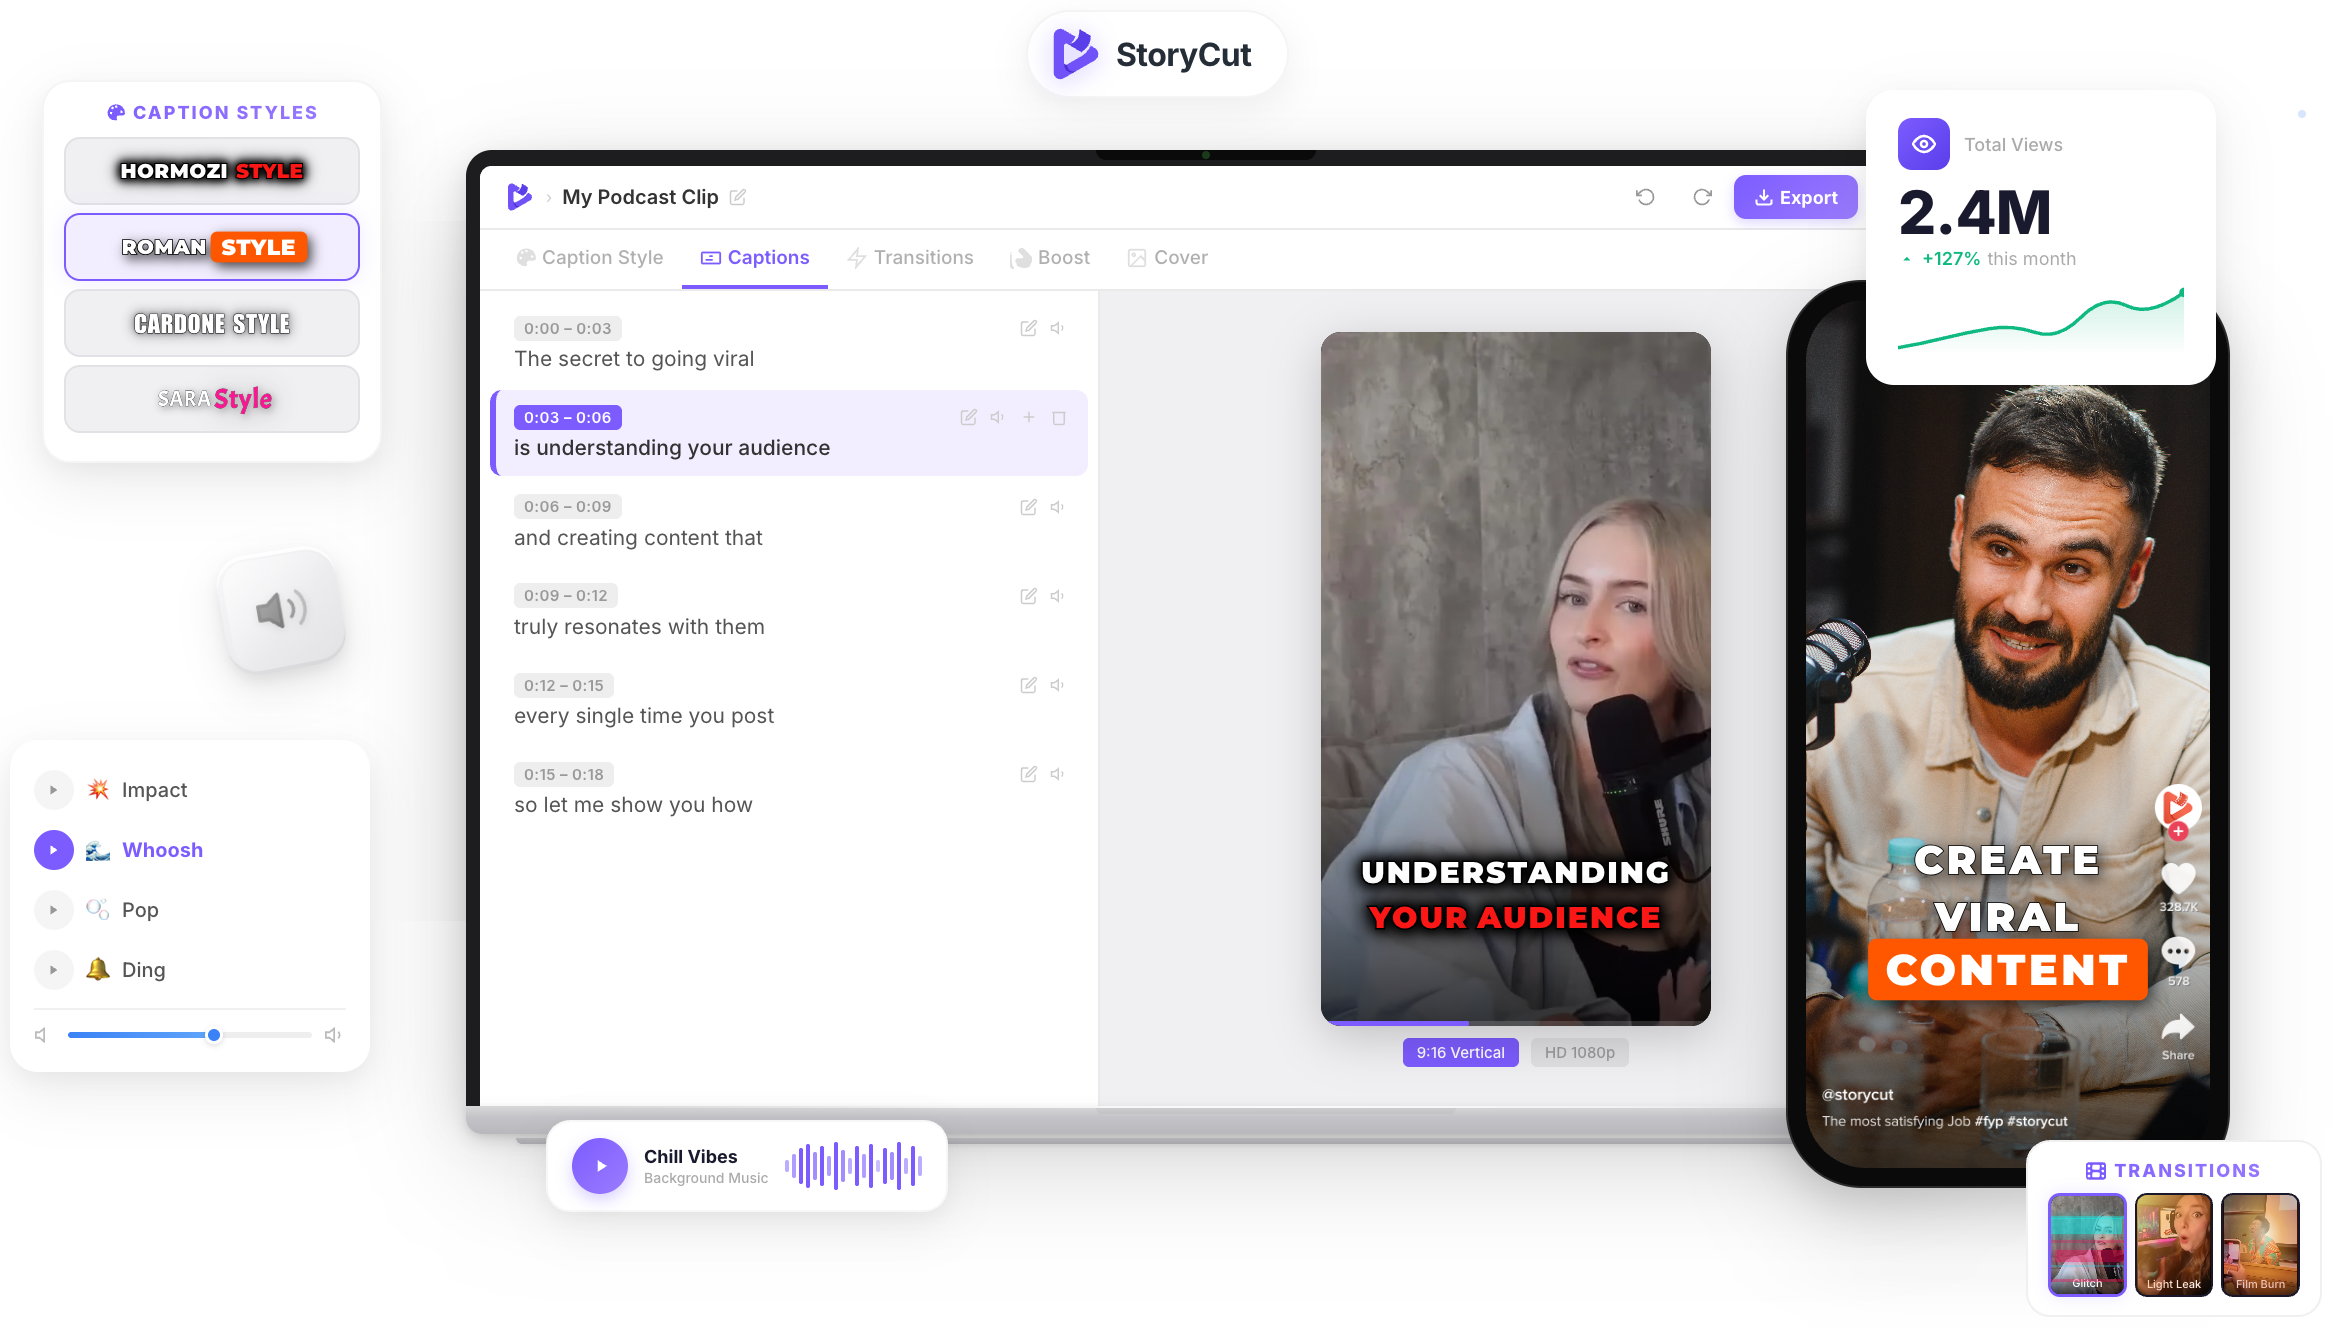This screenshot has width=2332, height=1328.
Task: Select the Glitch transition thumbnail
Action: pos(2087,1244)
